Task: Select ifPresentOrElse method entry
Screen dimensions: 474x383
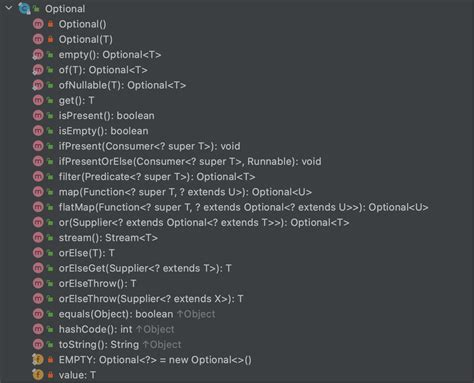Action: 190,162
